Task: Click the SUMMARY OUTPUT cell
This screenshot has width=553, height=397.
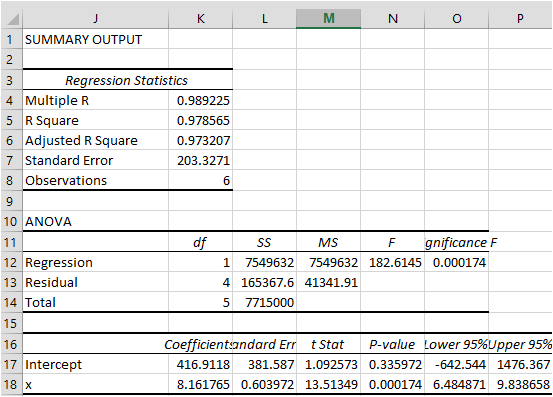Action: point(96,39)
